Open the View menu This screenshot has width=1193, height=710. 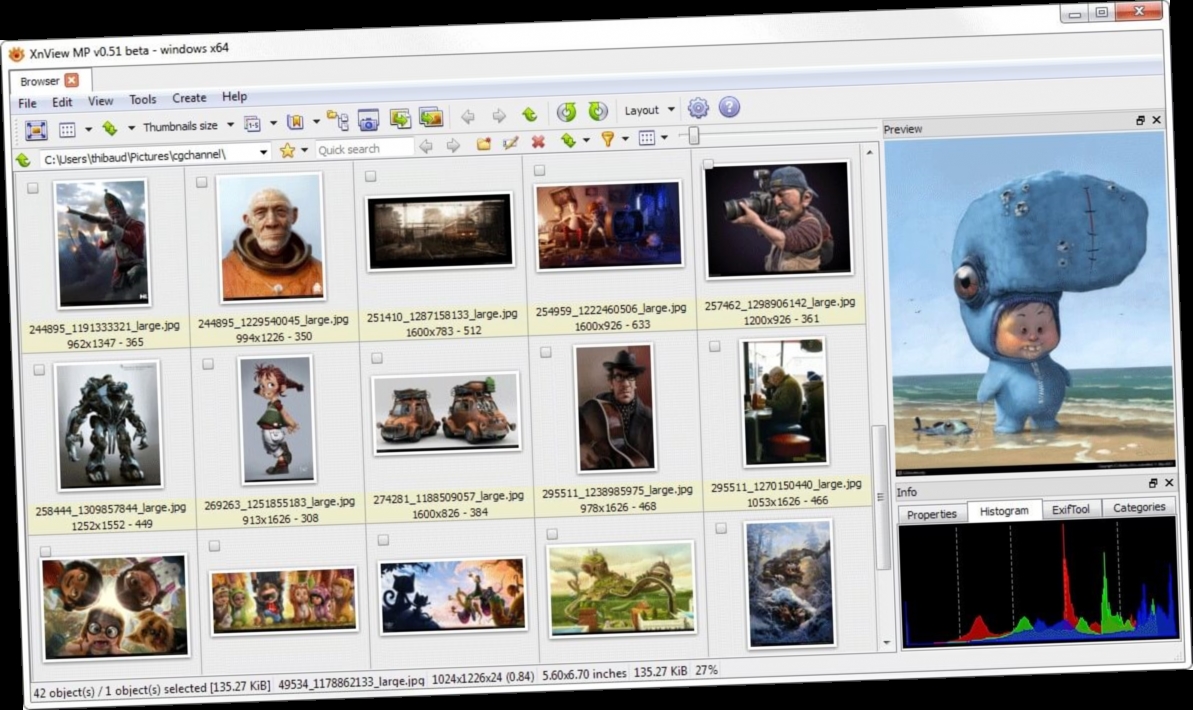100,100
